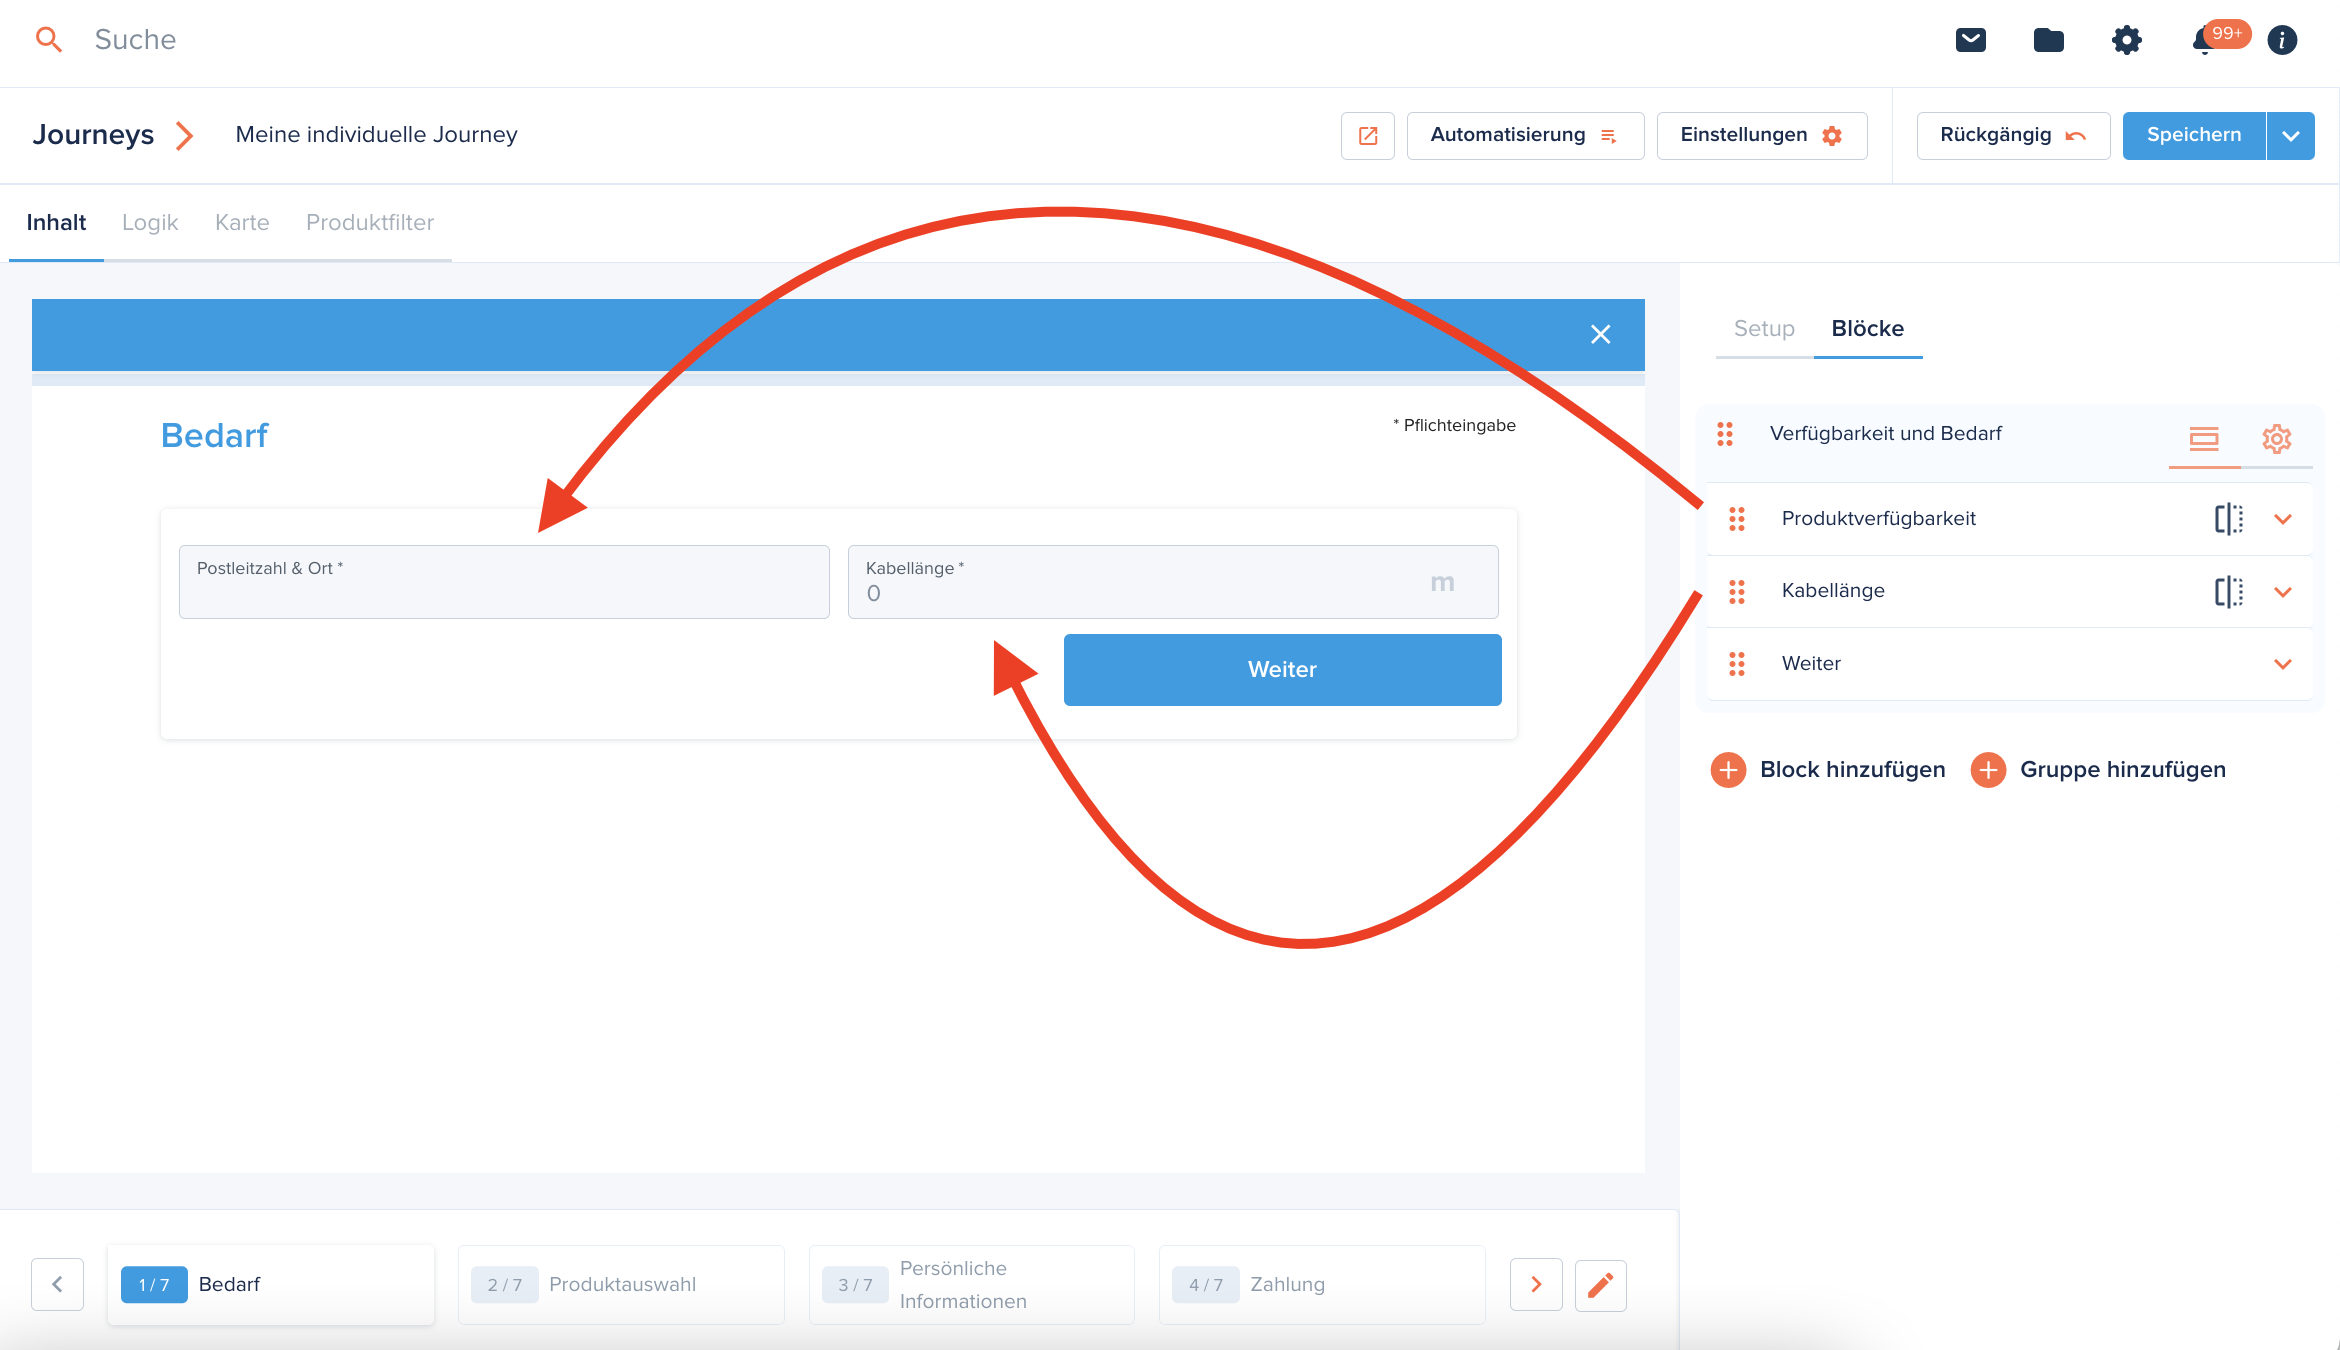Viewport: 2340px width, 1350px height.
Task: Click the Speichern button
Action: [x=2194, y=136]
